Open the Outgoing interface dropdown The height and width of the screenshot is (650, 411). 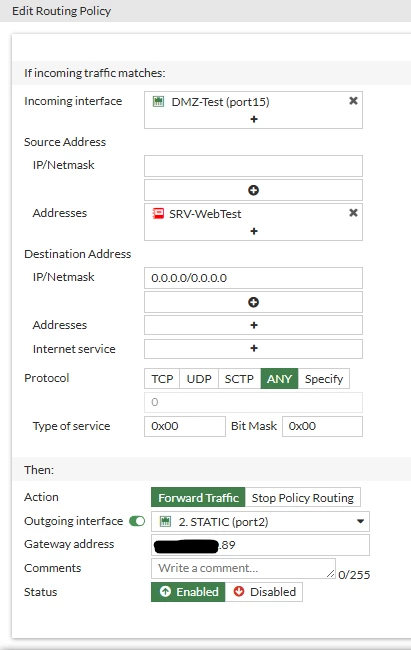coord(260,521)
